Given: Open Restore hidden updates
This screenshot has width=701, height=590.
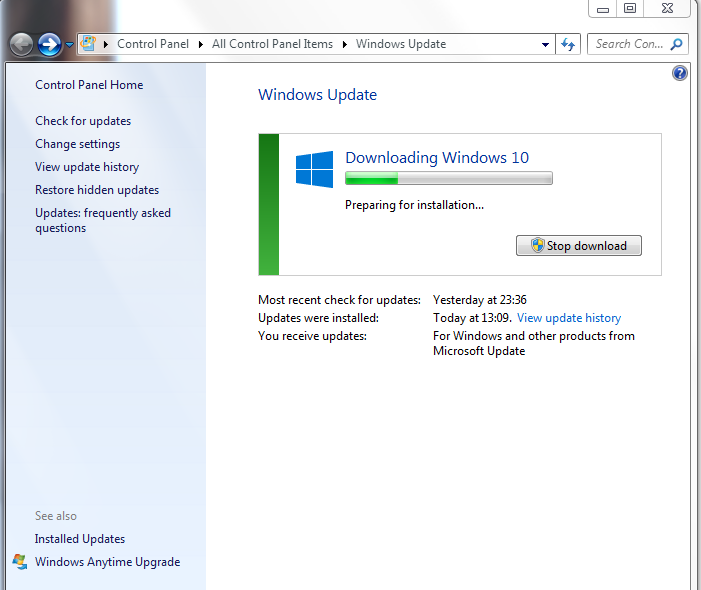Looking at the screenshot, I should (x=97, y=190).
